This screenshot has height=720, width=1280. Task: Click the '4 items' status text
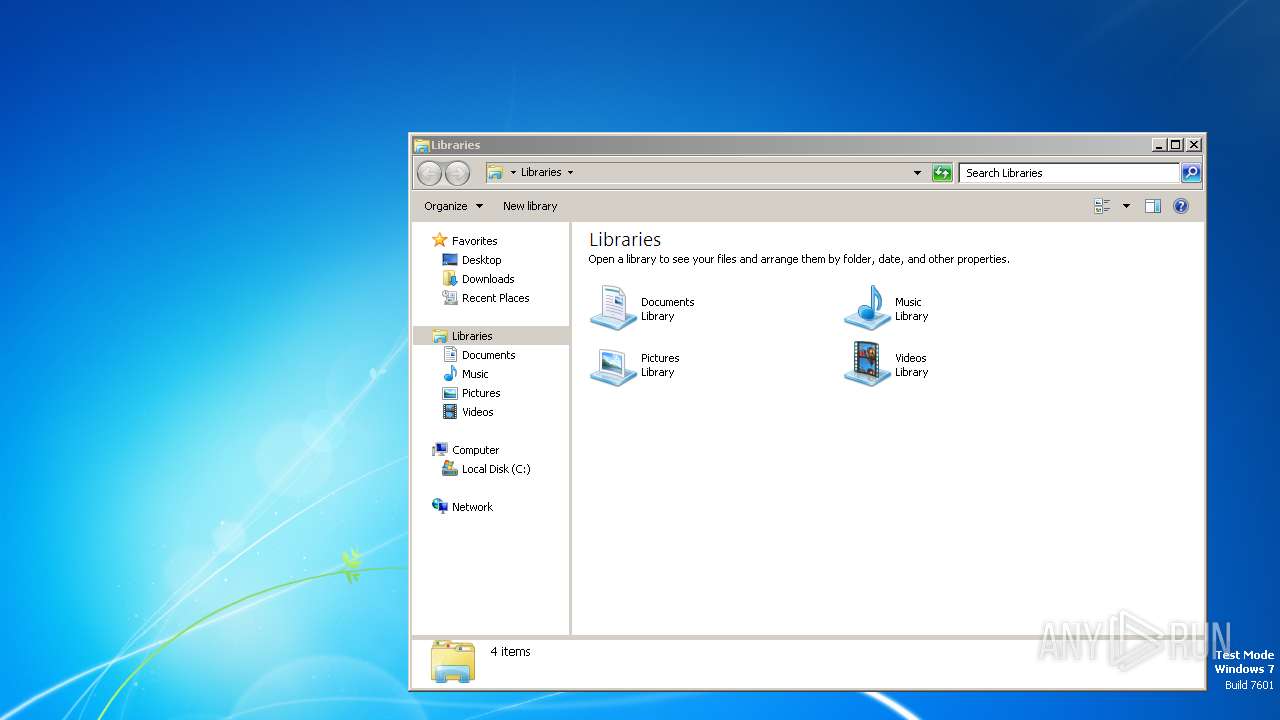pos(510,652)
